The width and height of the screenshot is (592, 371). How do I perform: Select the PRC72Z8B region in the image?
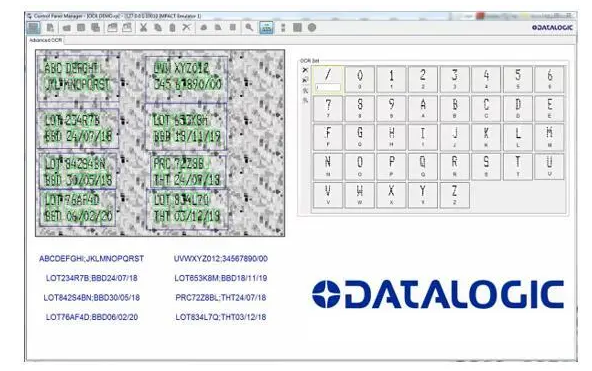[x=188, y=172]
